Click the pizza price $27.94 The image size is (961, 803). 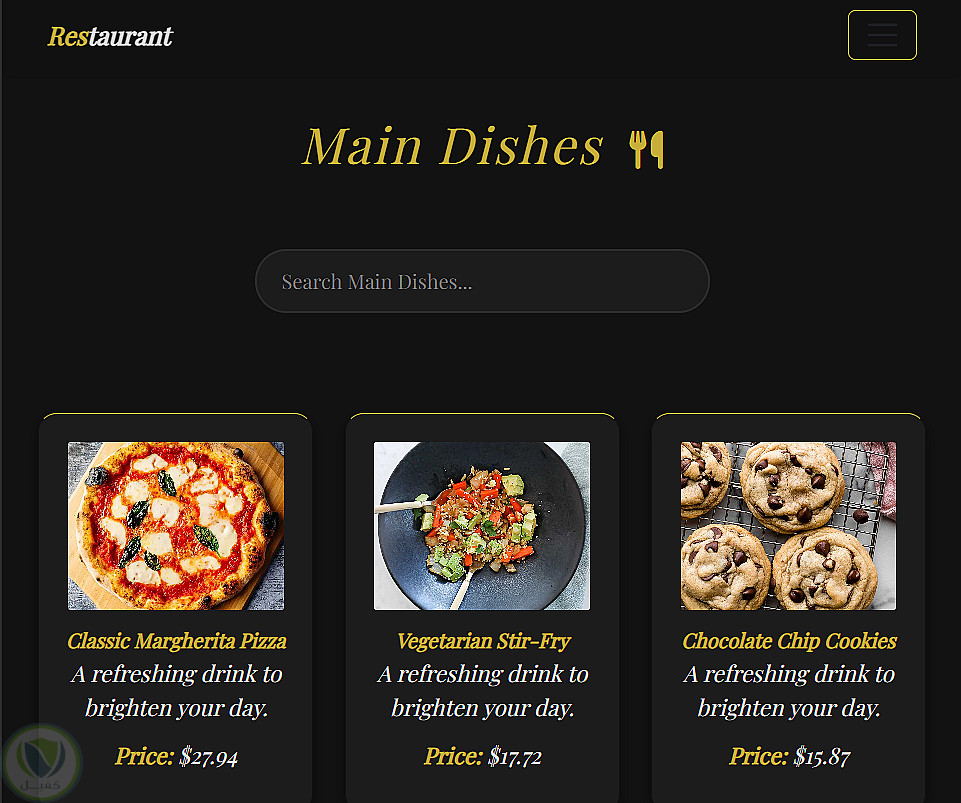[x=208, y=757]
